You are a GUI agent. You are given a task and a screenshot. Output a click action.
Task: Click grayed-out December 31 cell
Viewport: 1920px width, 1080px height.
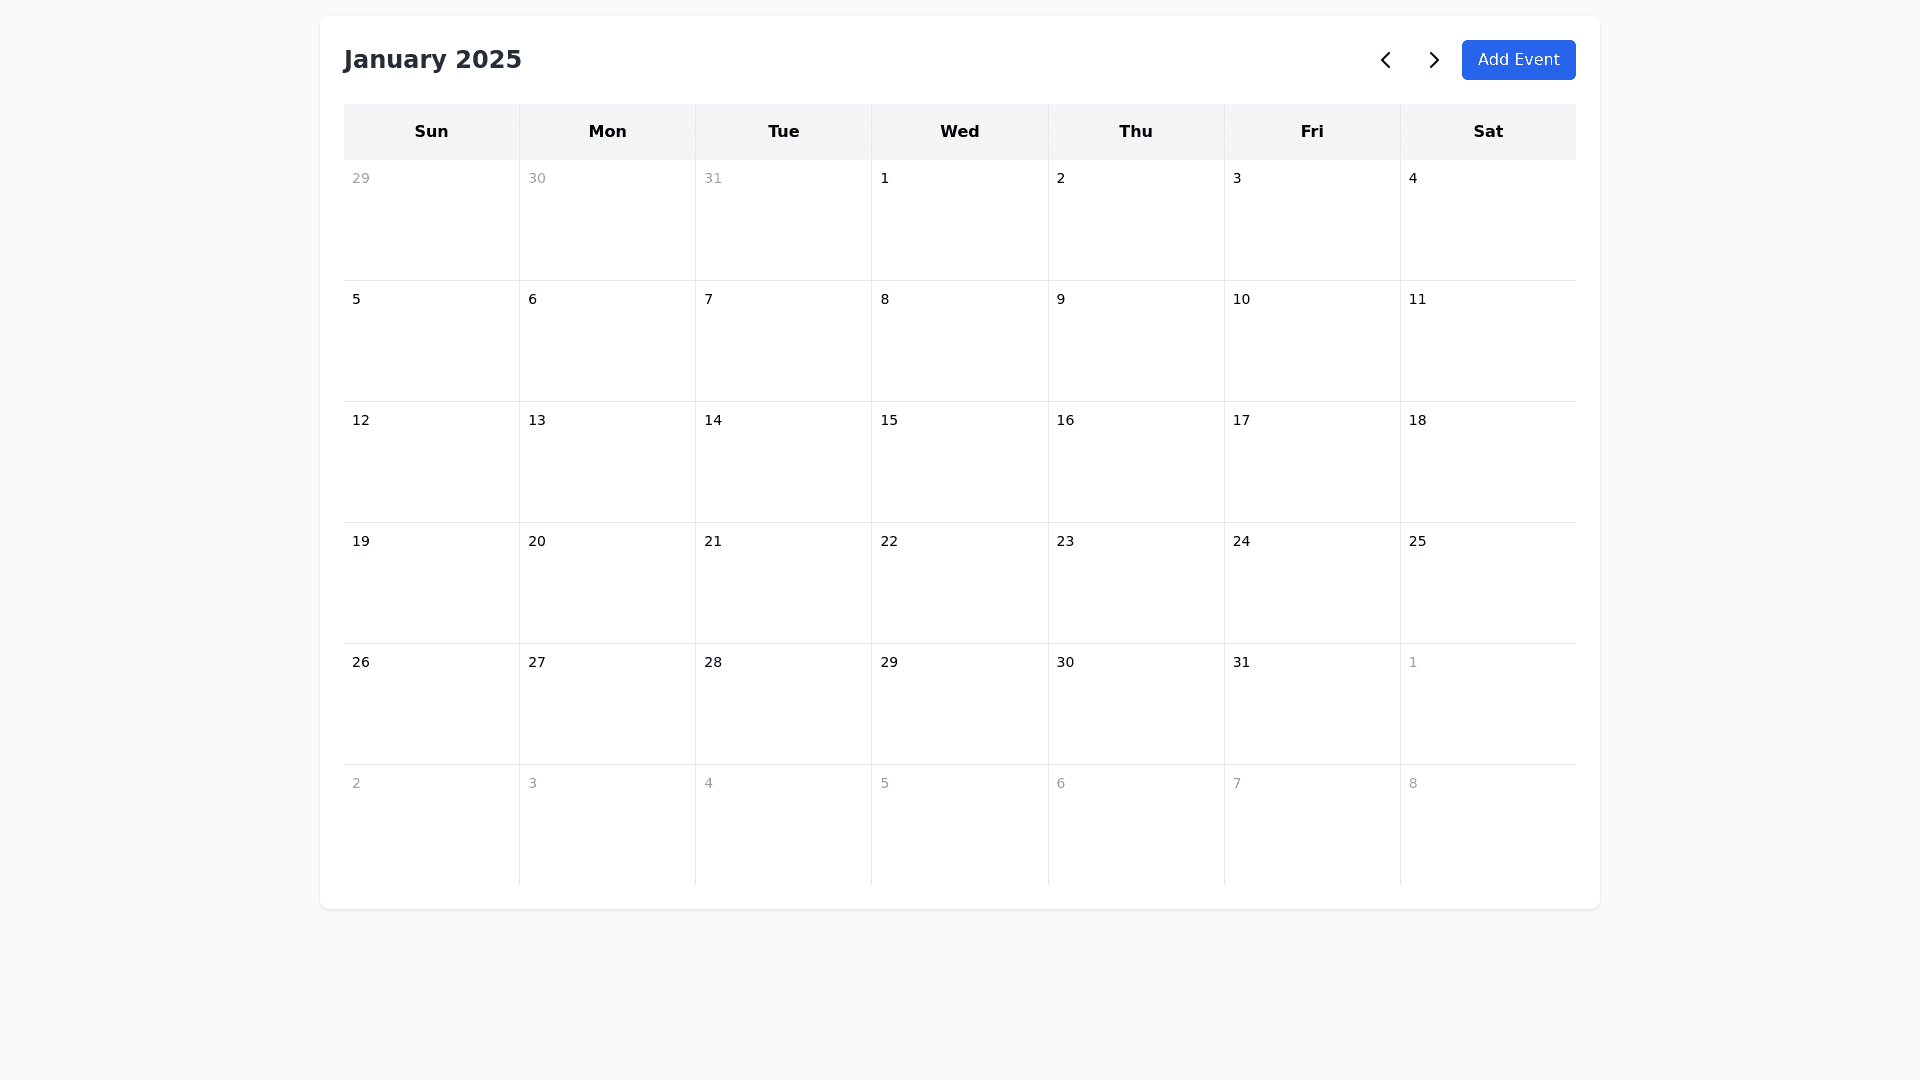tap(783, 220)
